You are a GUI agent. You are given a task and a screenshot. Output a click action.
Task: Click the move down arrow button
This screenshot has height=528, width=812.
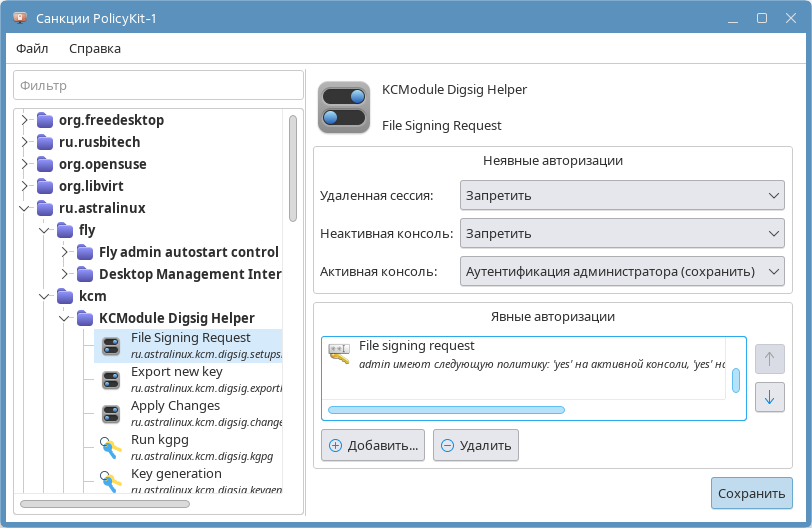[x=769, y=397]
